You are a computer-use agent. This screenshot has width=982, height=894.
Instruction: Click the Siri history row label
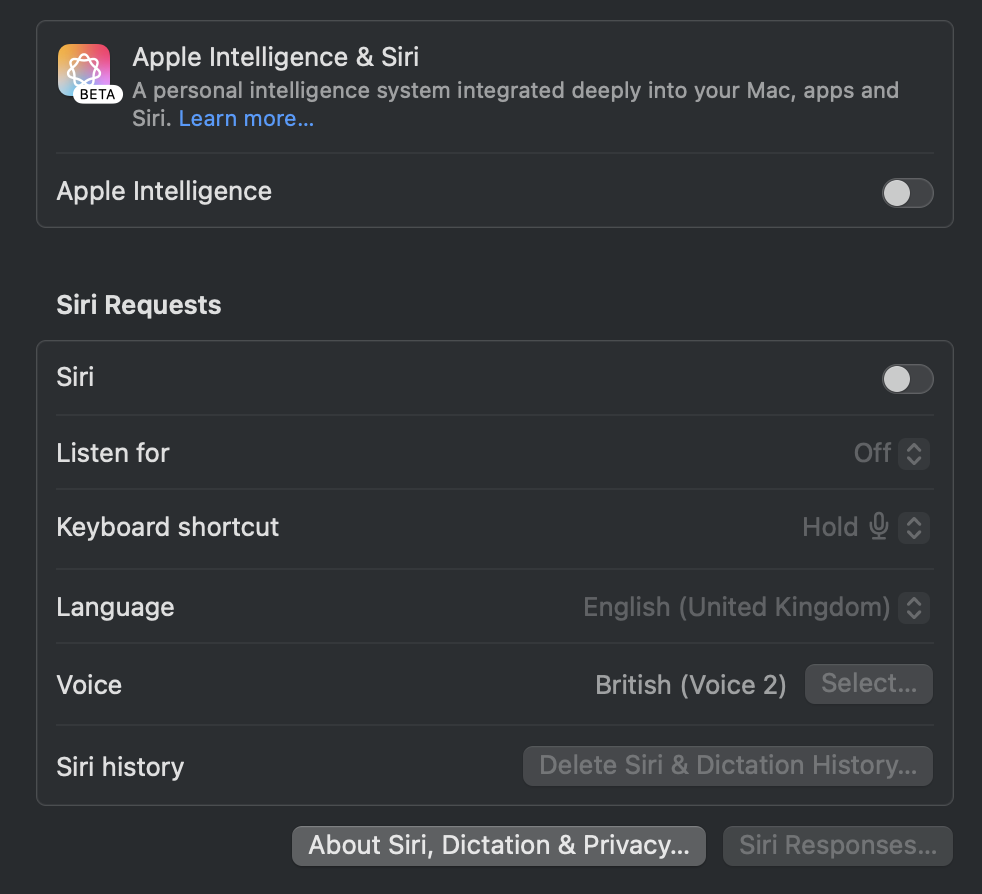coord(120,767)
